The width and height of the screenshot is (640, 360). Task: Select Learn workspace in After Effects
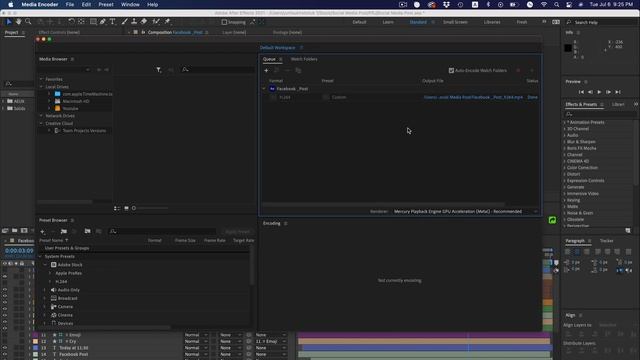pyautogui.click(x=388, y=22)
